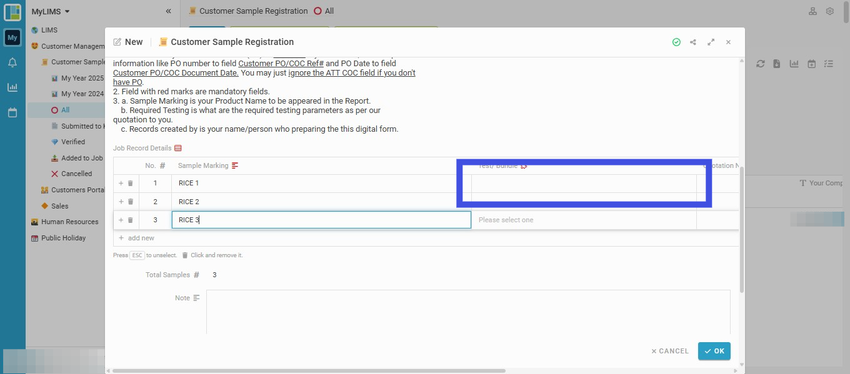Click the dialog's horizontal scrollbar

click(x=308, y=371)
